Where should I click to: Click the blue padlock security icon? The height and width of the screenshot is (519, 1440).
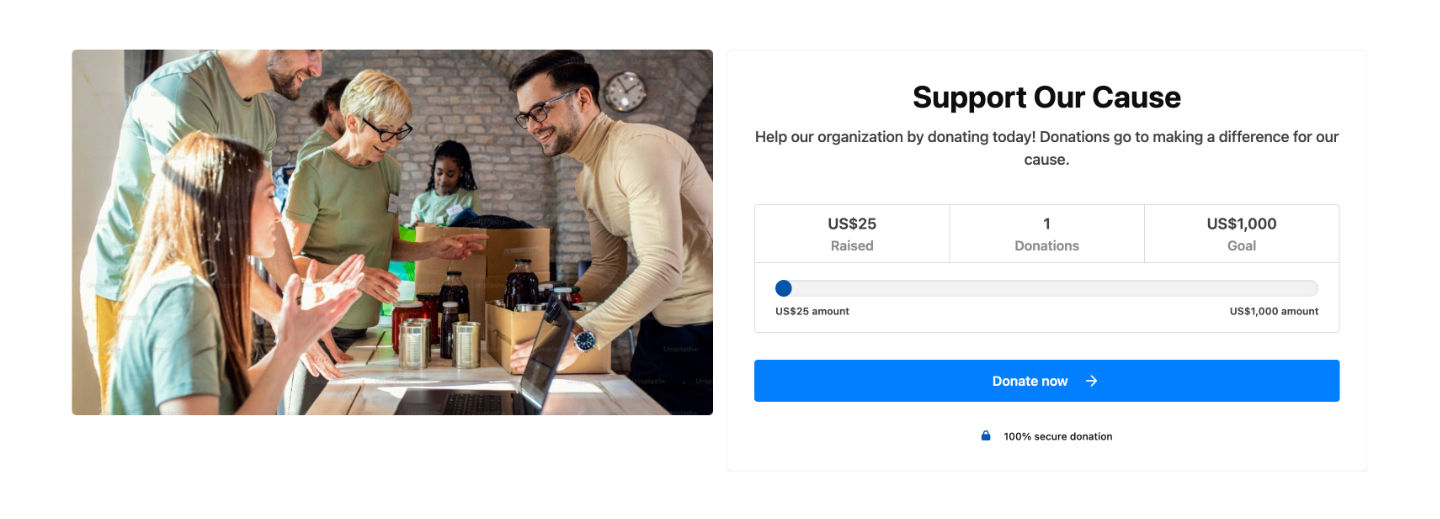(x=985, y=436)
